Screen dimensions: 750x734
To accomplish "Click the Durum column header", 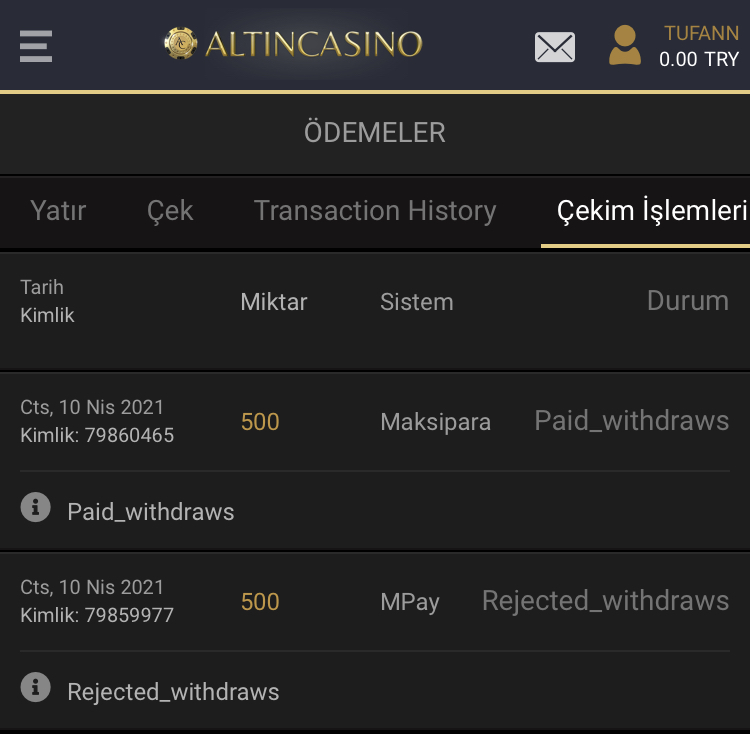I will click(x=688, y=301).
